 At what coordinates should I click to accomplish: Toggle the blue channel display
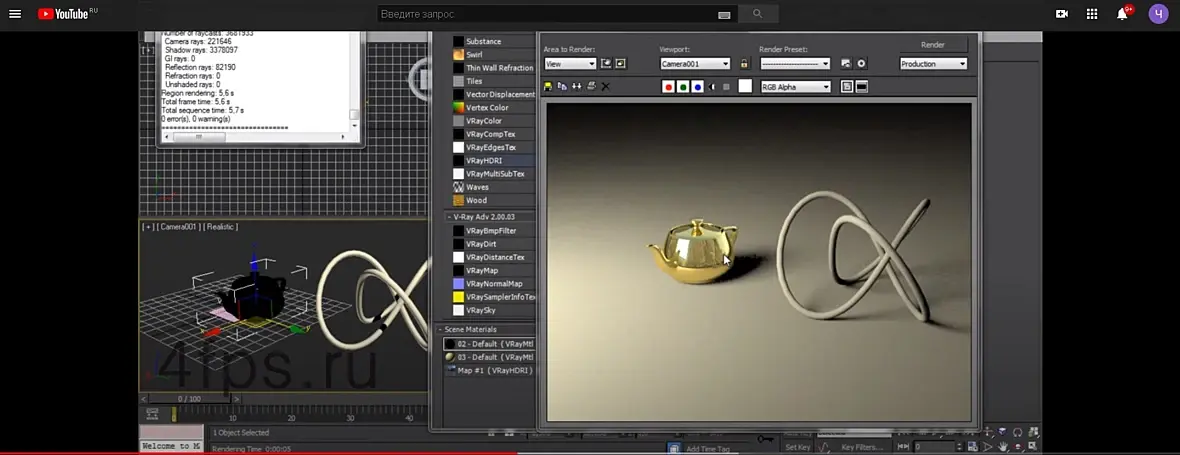698,87
